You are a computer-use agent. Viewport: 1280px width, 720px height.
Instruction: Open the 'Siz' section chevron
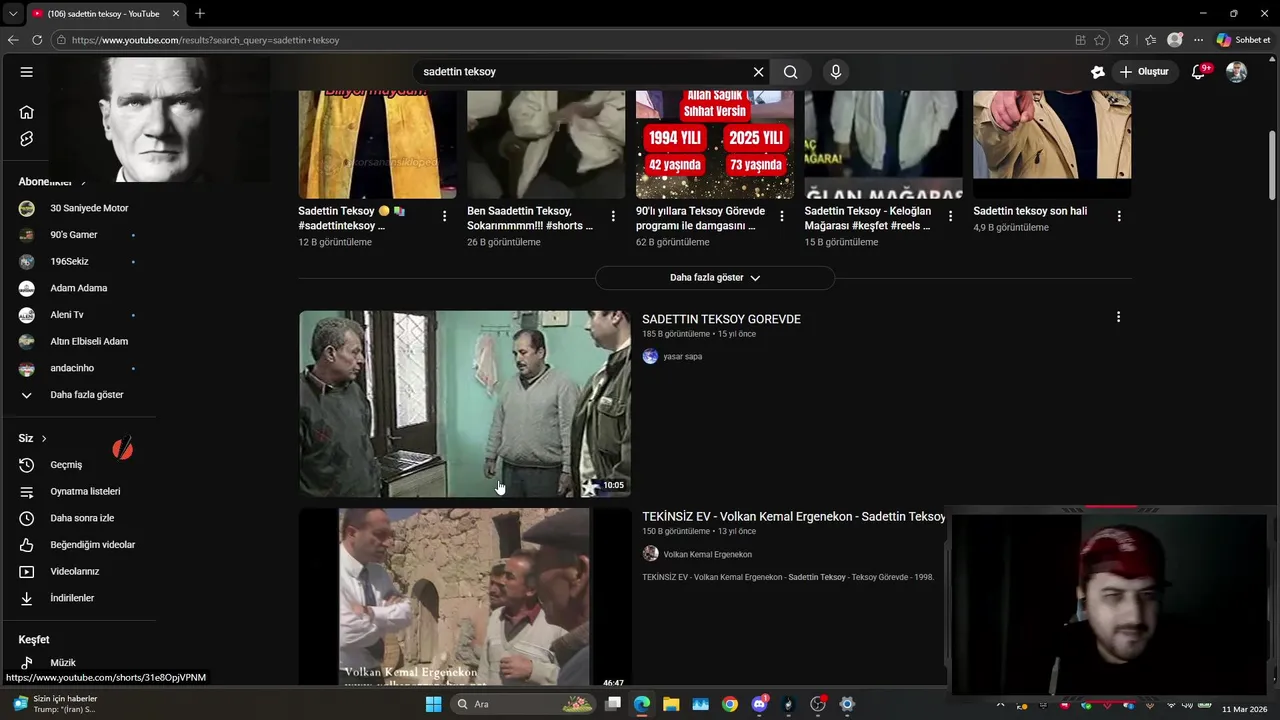[44, 439]
